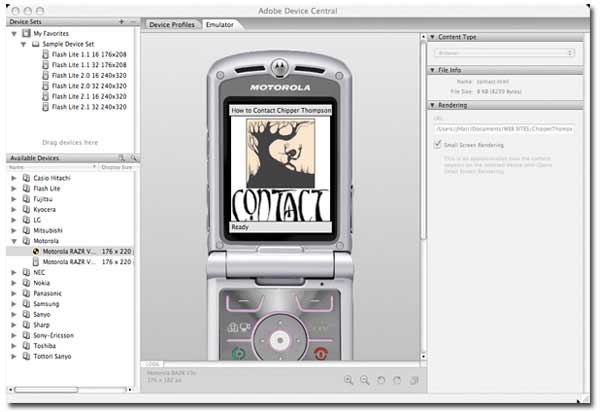The height and width of the screenshot is (412, 600).
Task: Select the second Motorola RAZR device entry
Action: pyautogui.click(x=68, y=262)
